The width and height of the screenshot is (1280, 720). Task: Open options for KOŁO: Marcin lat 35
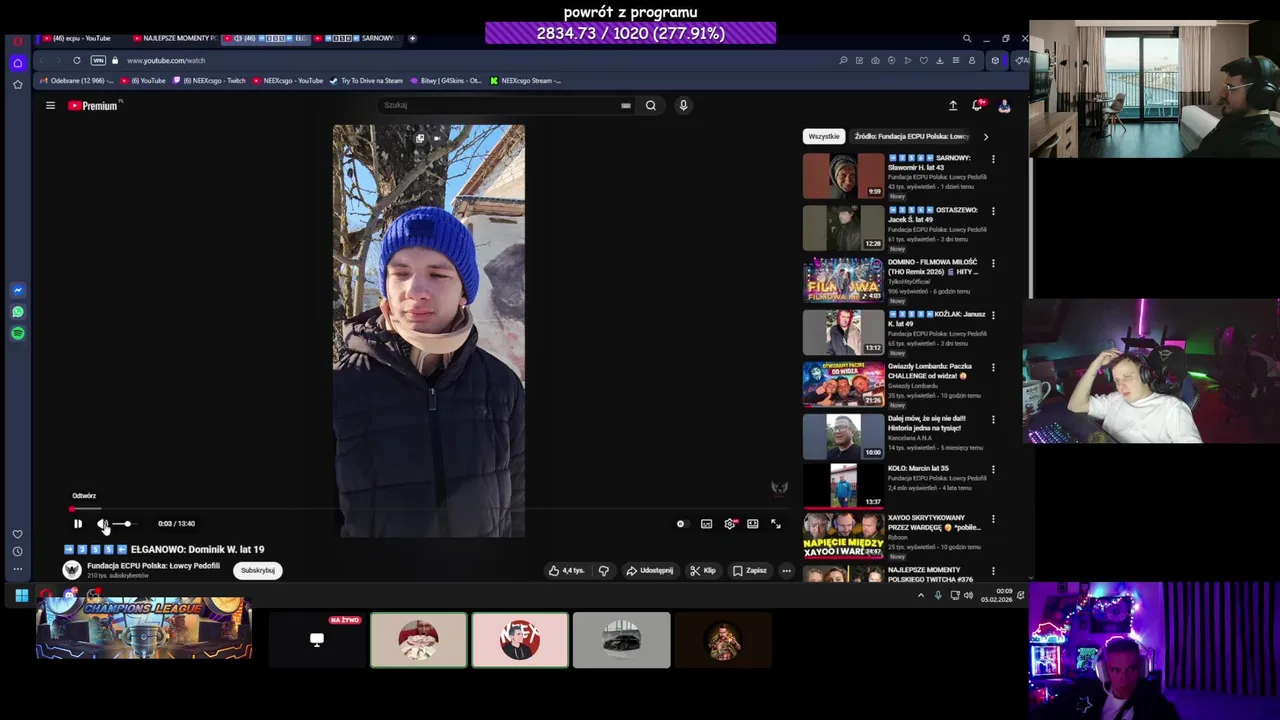(x=993, y=469)
